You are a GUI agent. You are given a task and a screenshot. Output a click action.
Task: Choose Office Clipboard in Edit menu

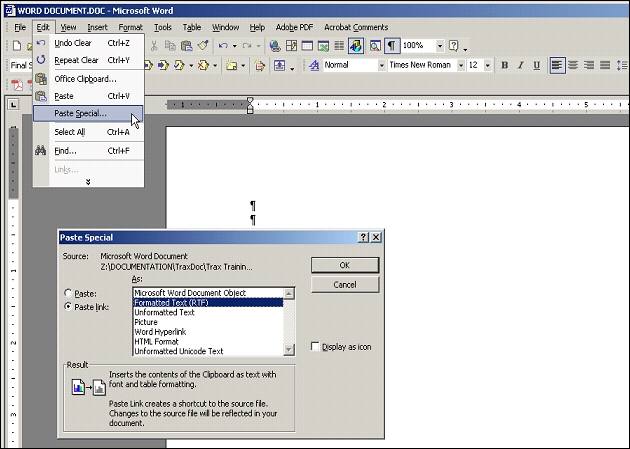click(x=88, y=79)
